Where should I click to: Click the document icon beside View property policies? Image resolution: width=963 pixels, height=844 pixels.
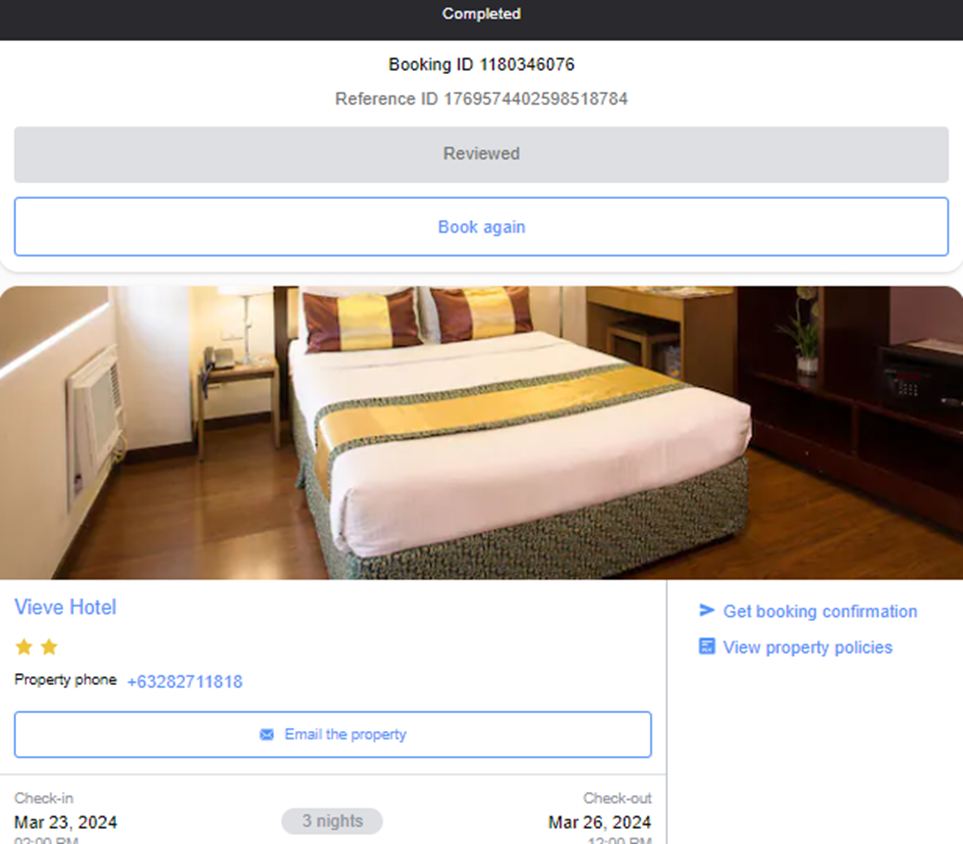click(x=707, y=646)
